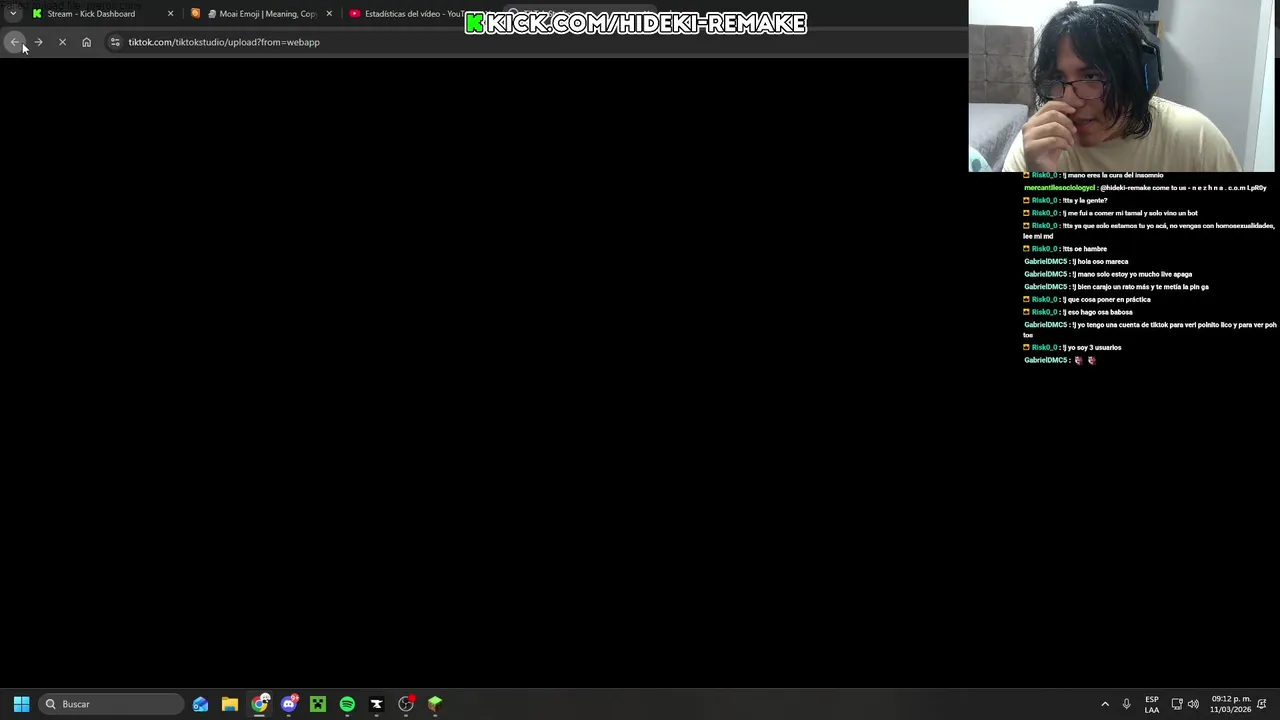Screen dimensions: 1280x720
Task: Expand the tab search dropdown arrow
Action: pyautogui.click(x=12, y=14)
